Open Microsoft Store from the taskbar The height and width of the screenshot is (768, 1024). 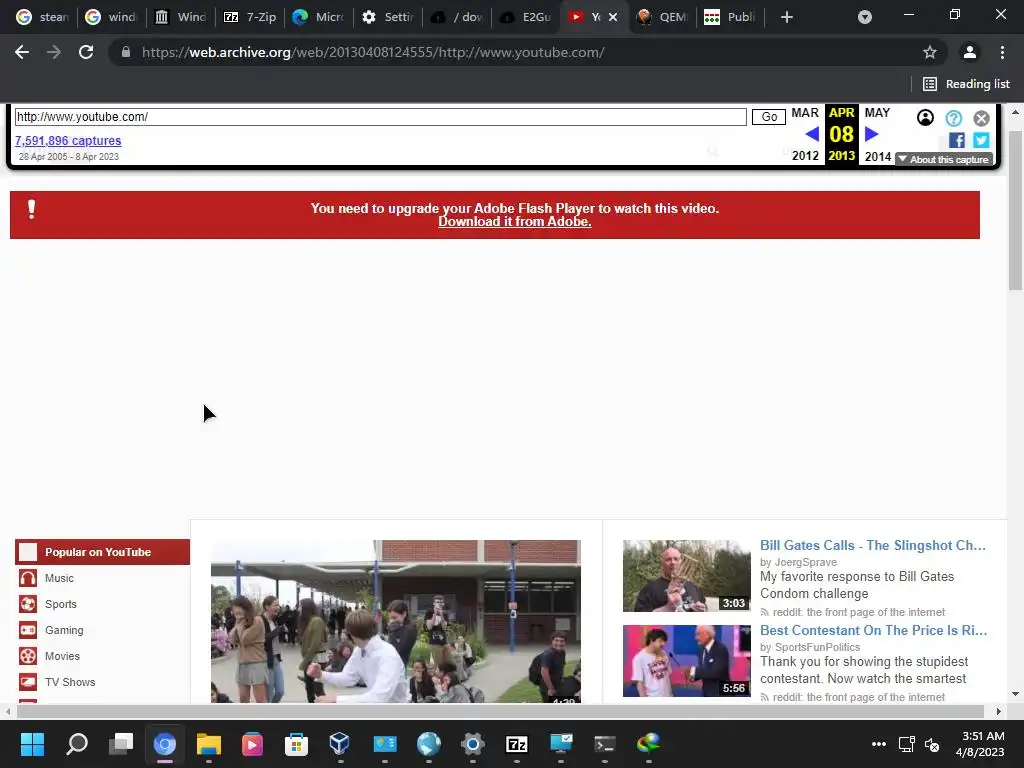point(296,744)
